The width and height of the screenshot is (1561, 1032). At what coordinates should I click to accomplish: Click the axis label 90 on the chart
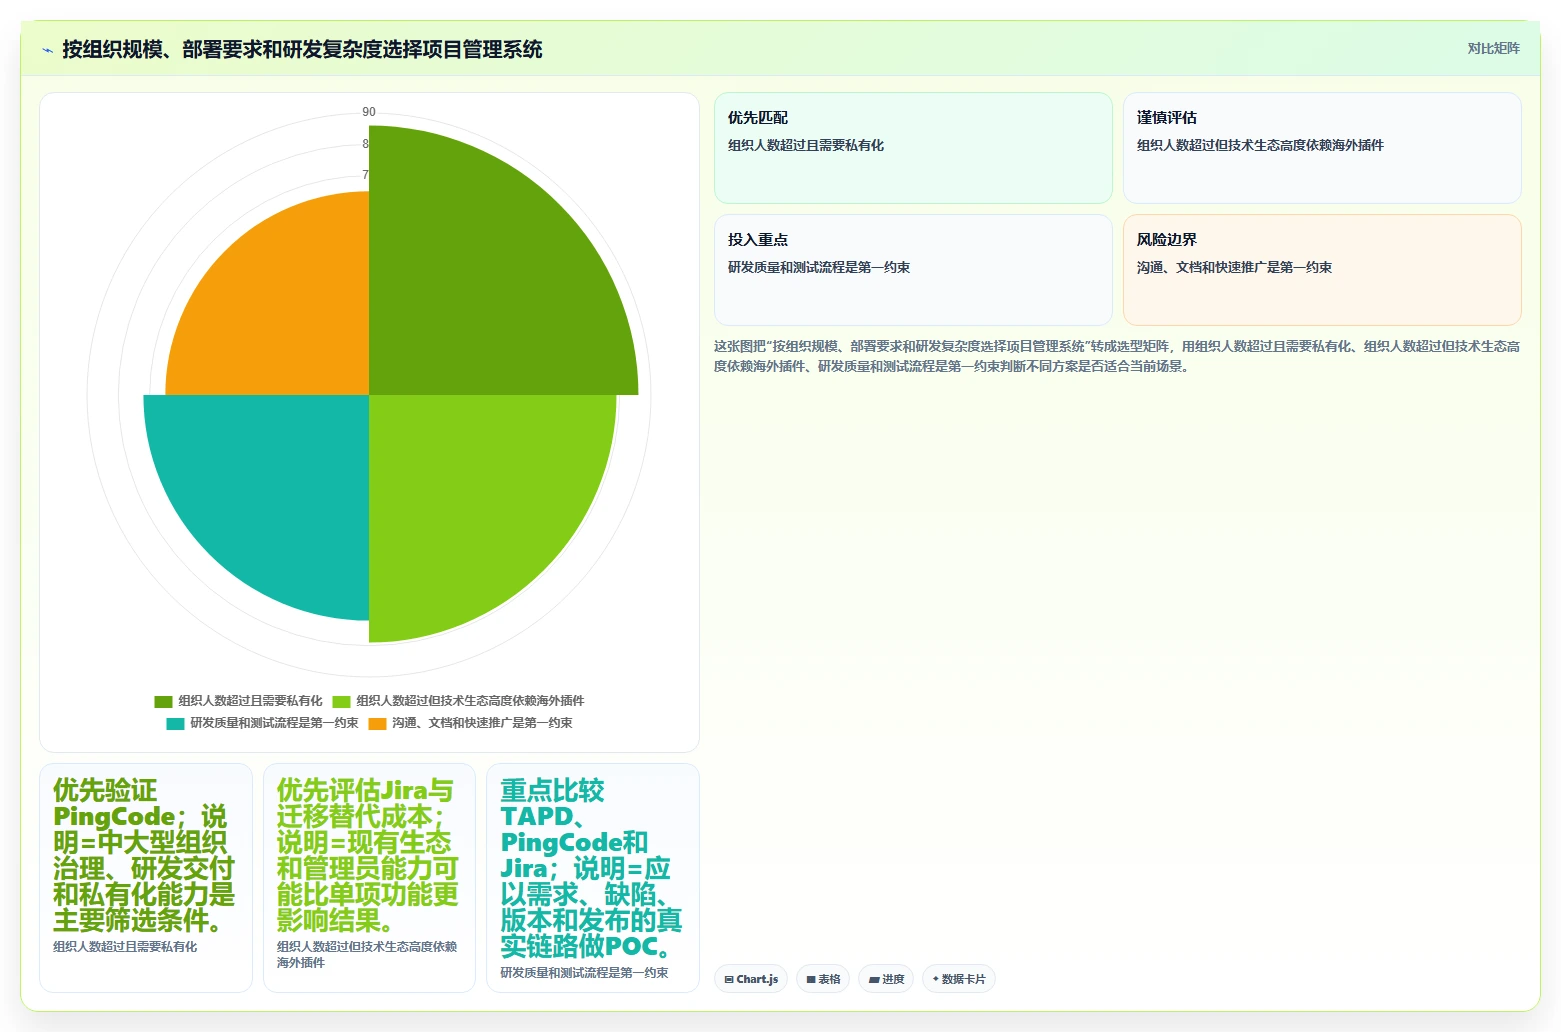369,112
